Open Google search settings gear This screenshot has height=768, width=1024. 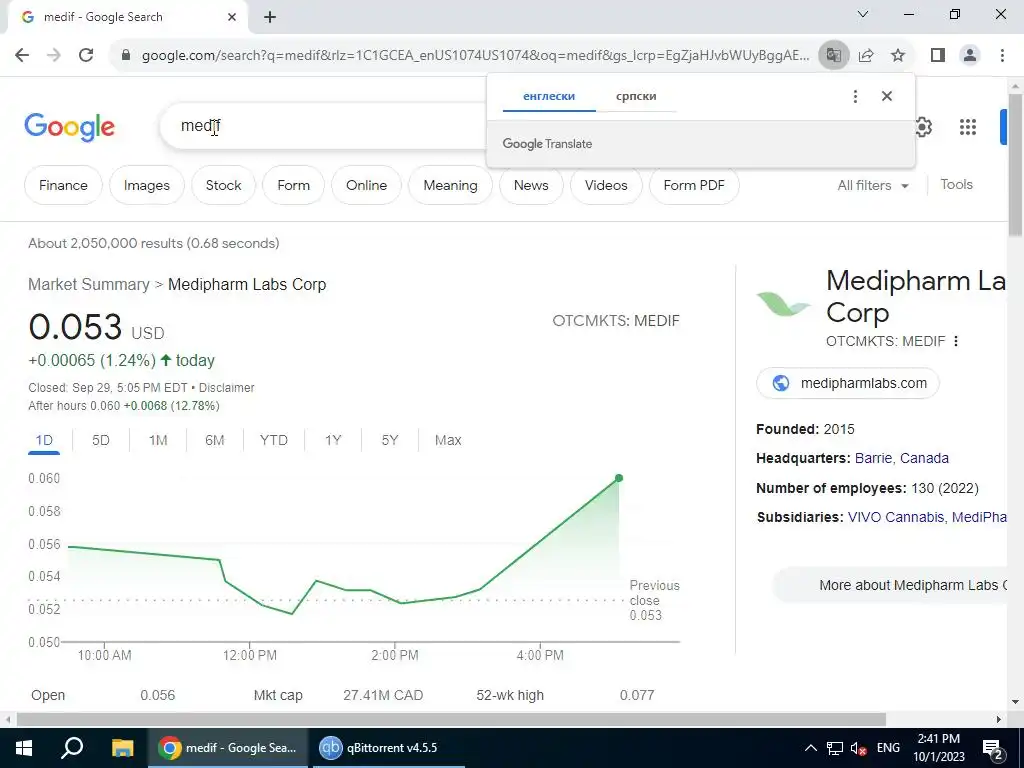(x=923, y=127)
